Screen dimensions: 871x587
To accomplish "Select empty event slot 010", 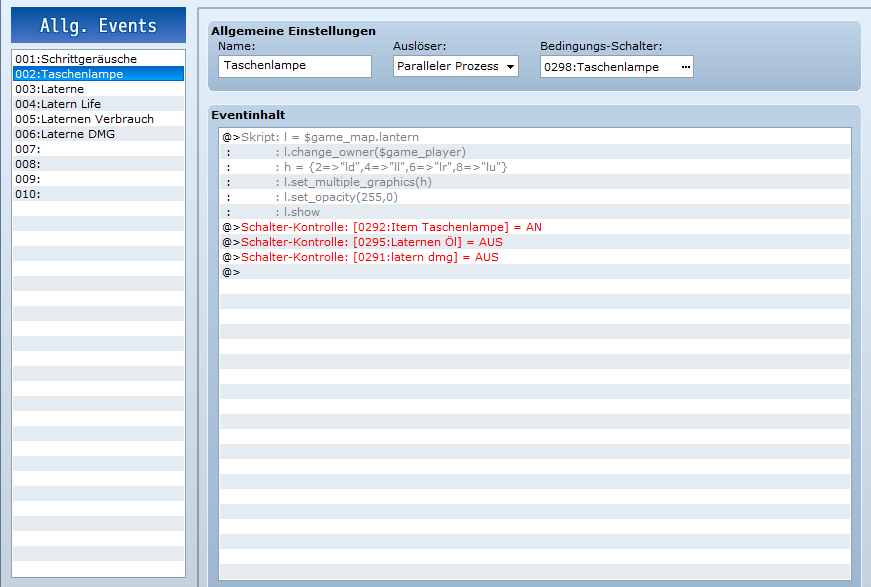I will point(98,194).
